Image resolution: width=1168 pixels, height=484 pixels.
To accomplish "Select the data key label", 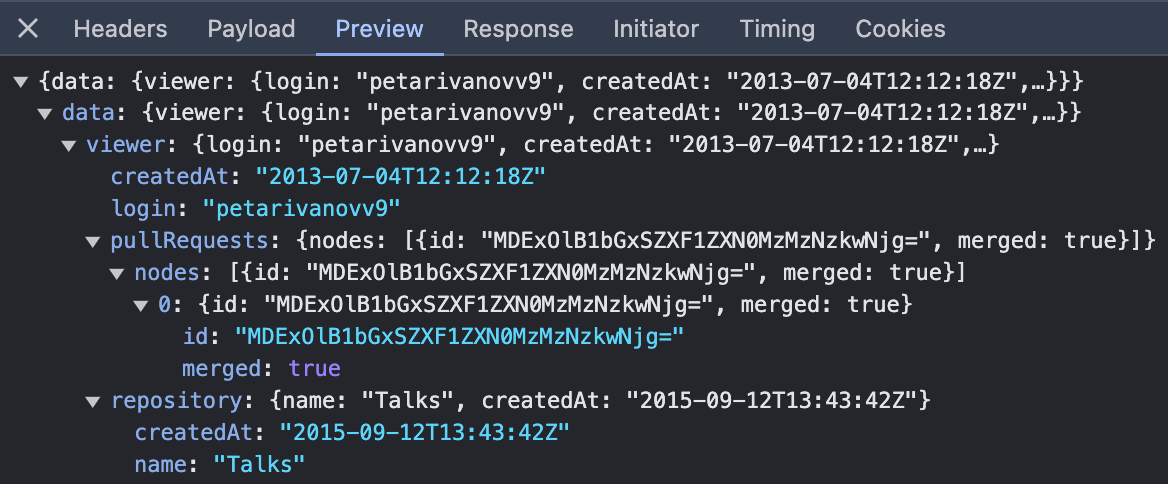I will click(89, 113).
